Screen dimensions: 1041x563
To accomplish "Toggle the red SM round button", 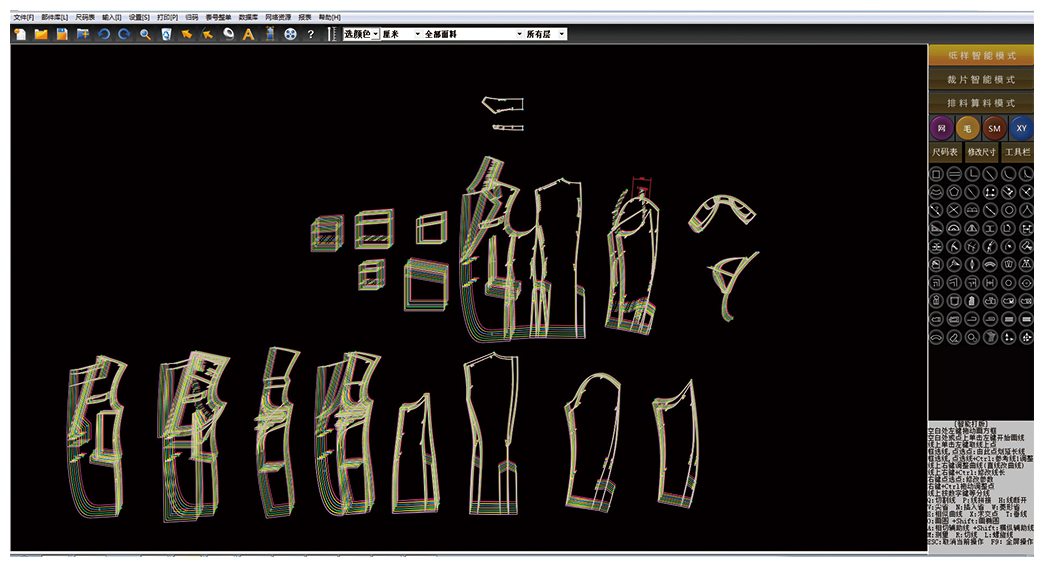I will pos(994,128).
